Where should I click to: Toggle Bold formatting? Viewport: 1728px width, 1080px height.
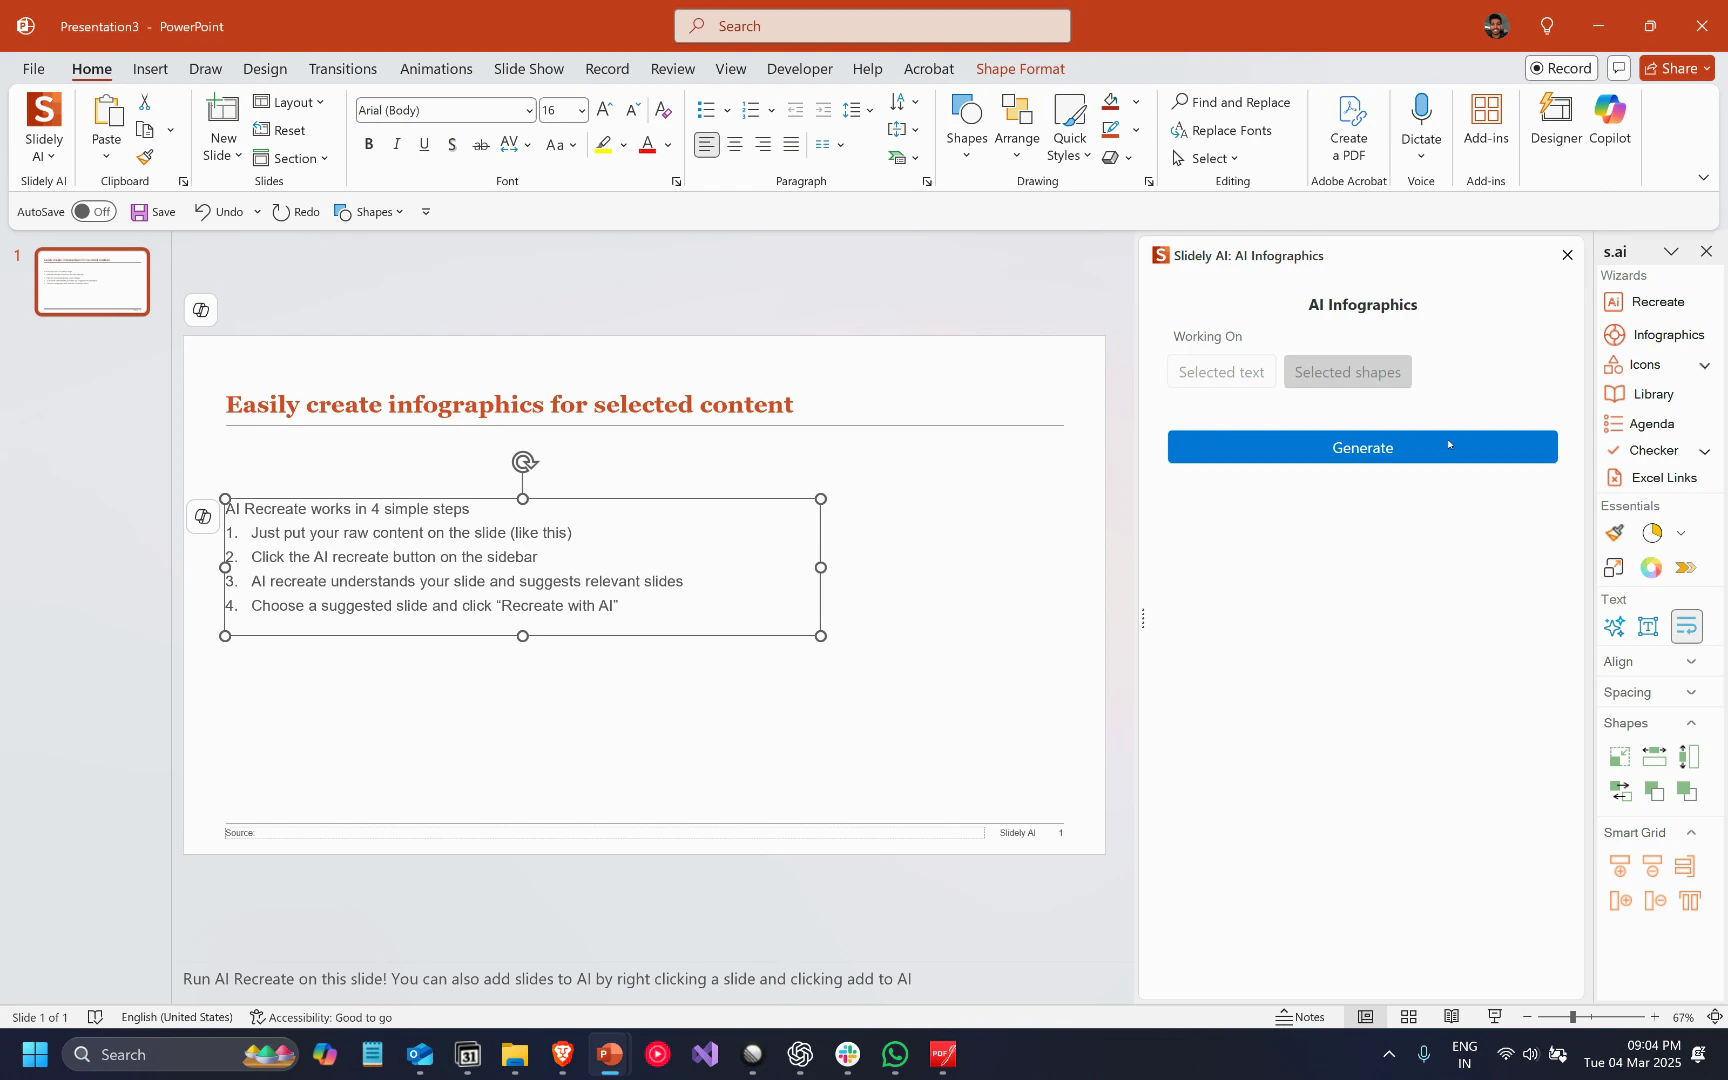(x=369, y=145)
